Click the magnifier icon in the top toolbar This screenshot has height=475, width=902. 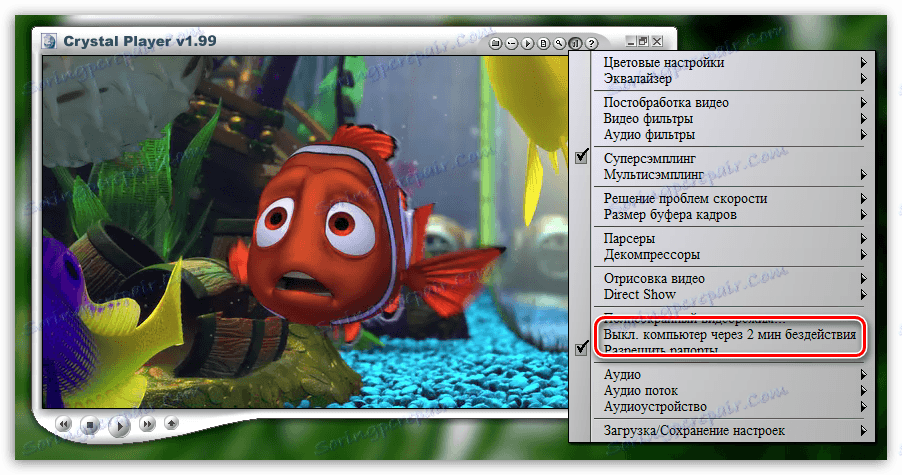pyautogui.click(x=559, y=44)
